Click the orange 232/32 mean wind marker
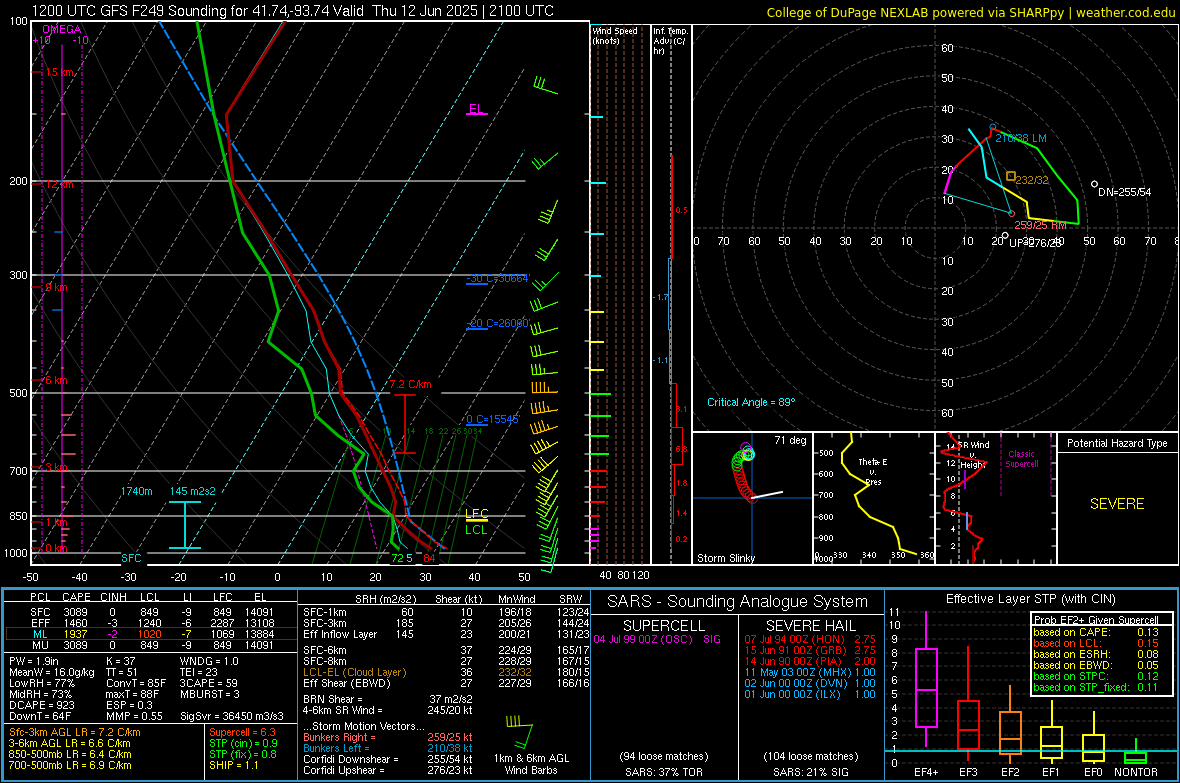 click(1011, 176)
